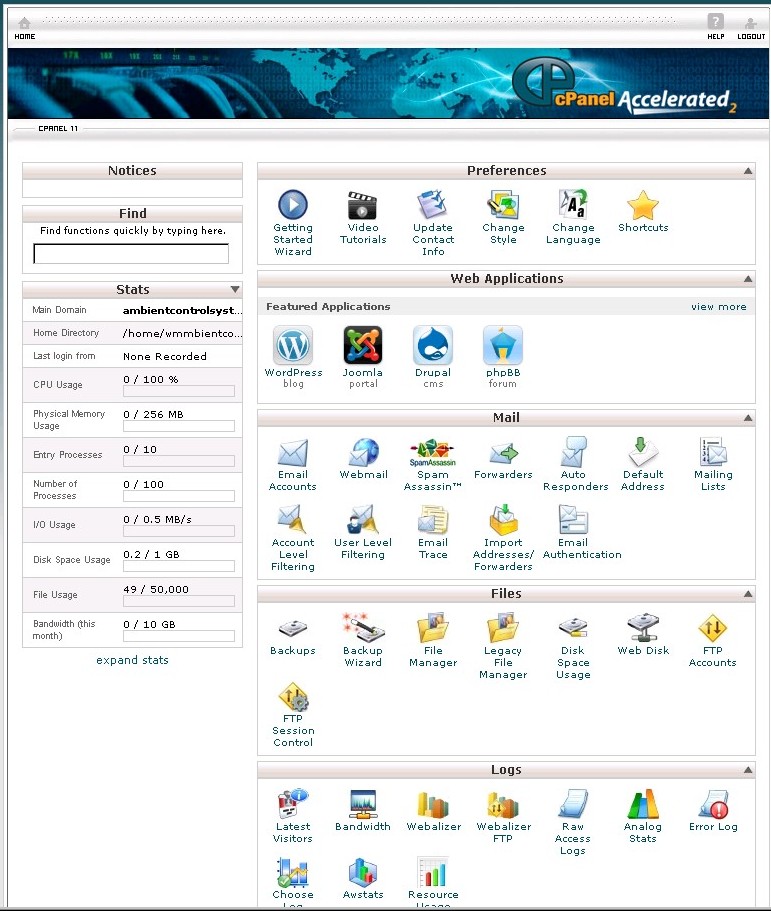Collapse the Preferences section
771x911 pixels.
[x=748, y=171]
